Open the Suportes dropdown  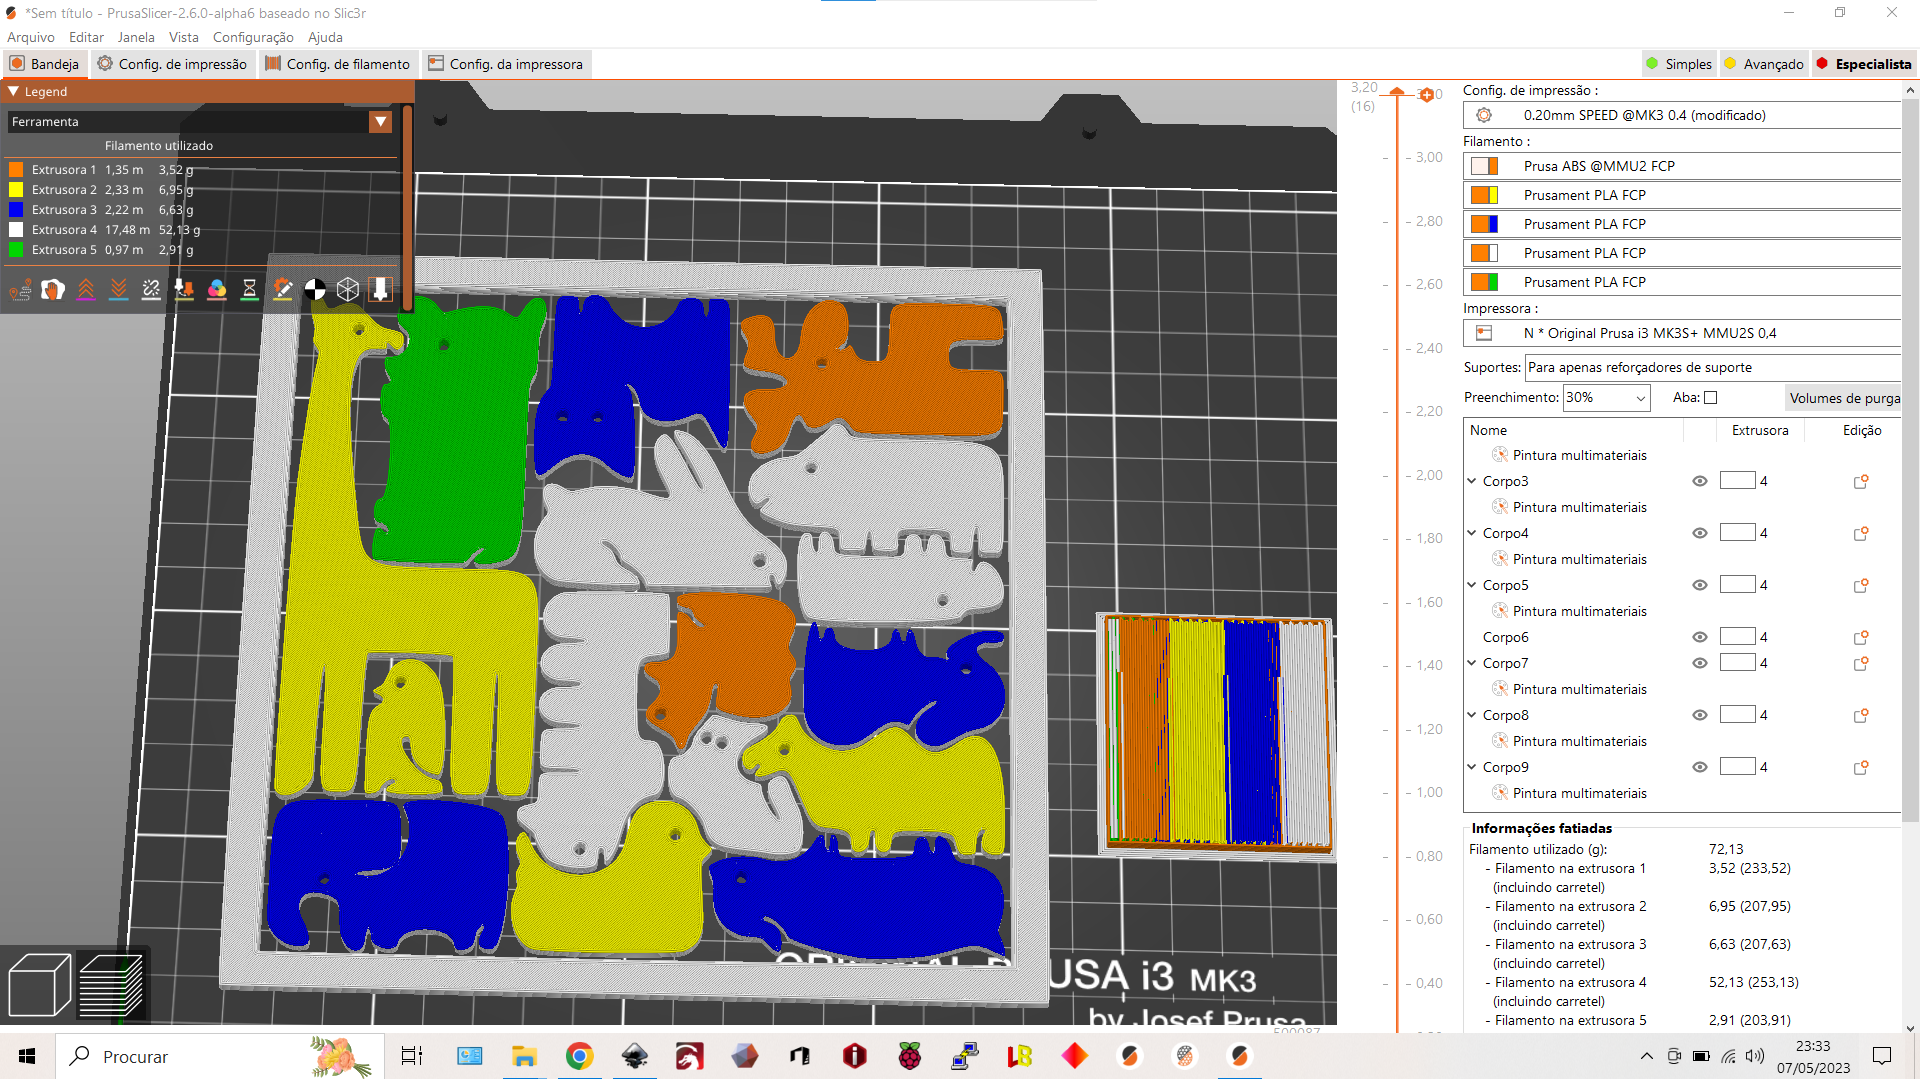tap(1713, 367)
